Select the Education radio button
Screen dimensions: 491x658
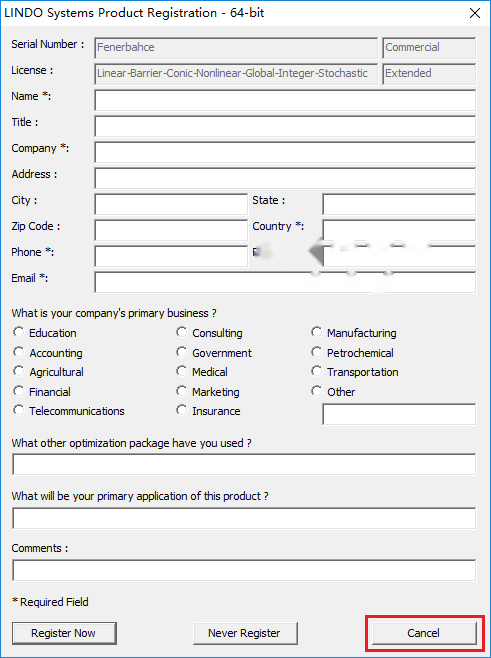pyautogui.click(x=18, y=332)
